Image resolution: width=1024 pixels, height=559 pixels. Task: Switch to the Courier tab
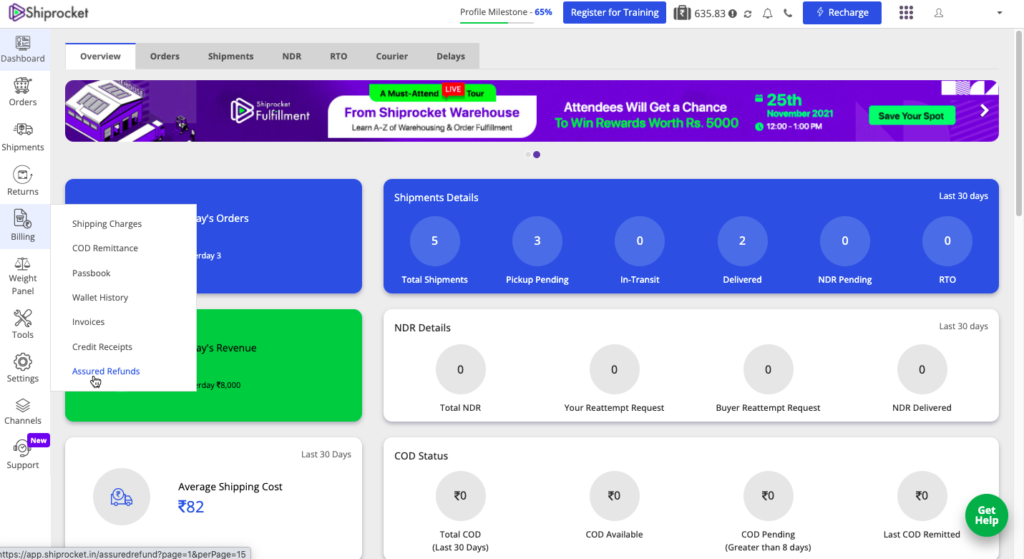coord(392,56)
